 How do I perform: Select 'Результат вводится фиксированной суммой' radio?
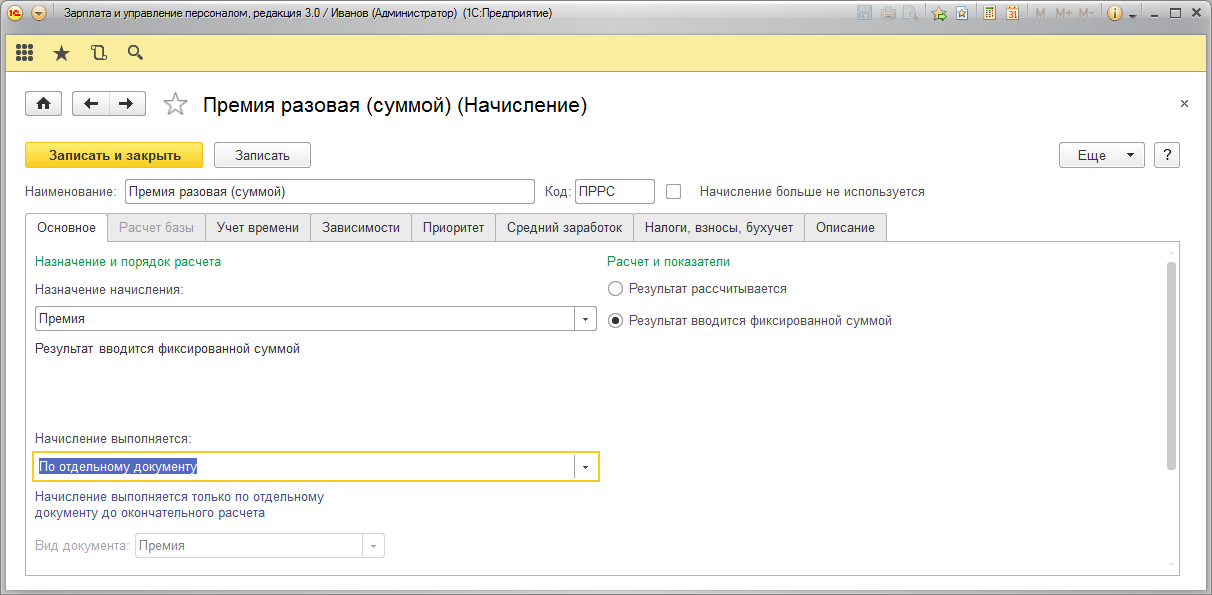pos(616,321)
